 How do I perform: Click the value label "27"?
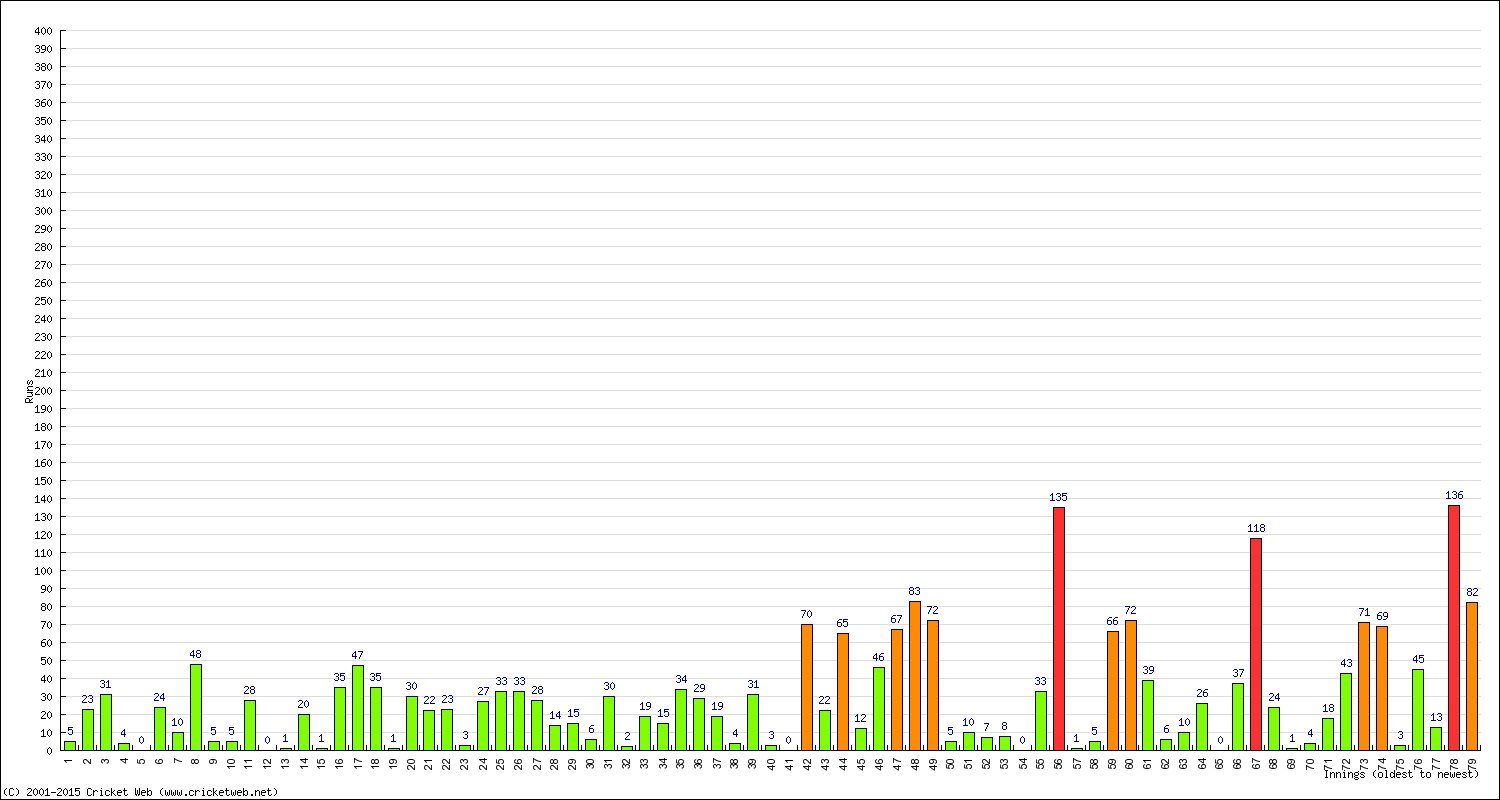[483, 691]
